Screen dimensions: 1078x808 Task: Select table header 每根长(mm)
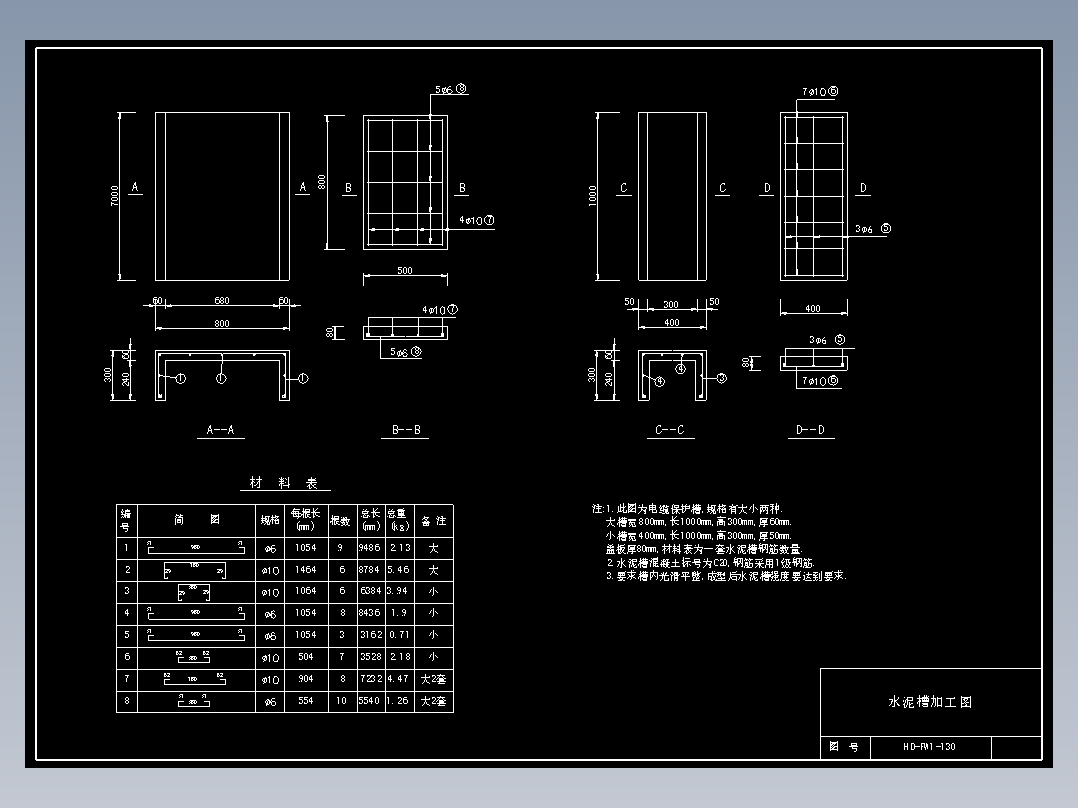pos(305,520)
